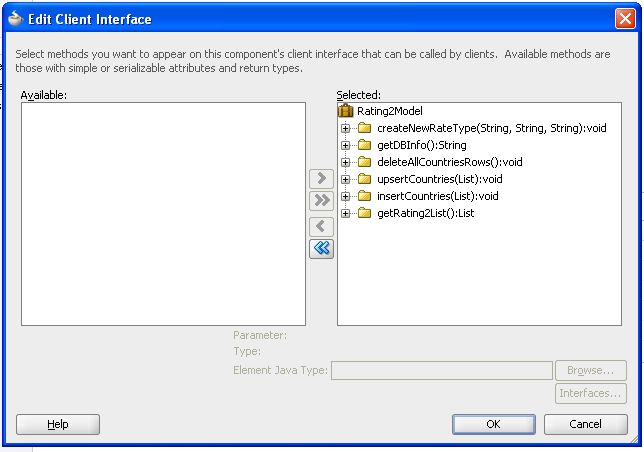Click the folder icon beside insertCountries
Viewport: 644px width, 452px height.
(x=364, y=196)
